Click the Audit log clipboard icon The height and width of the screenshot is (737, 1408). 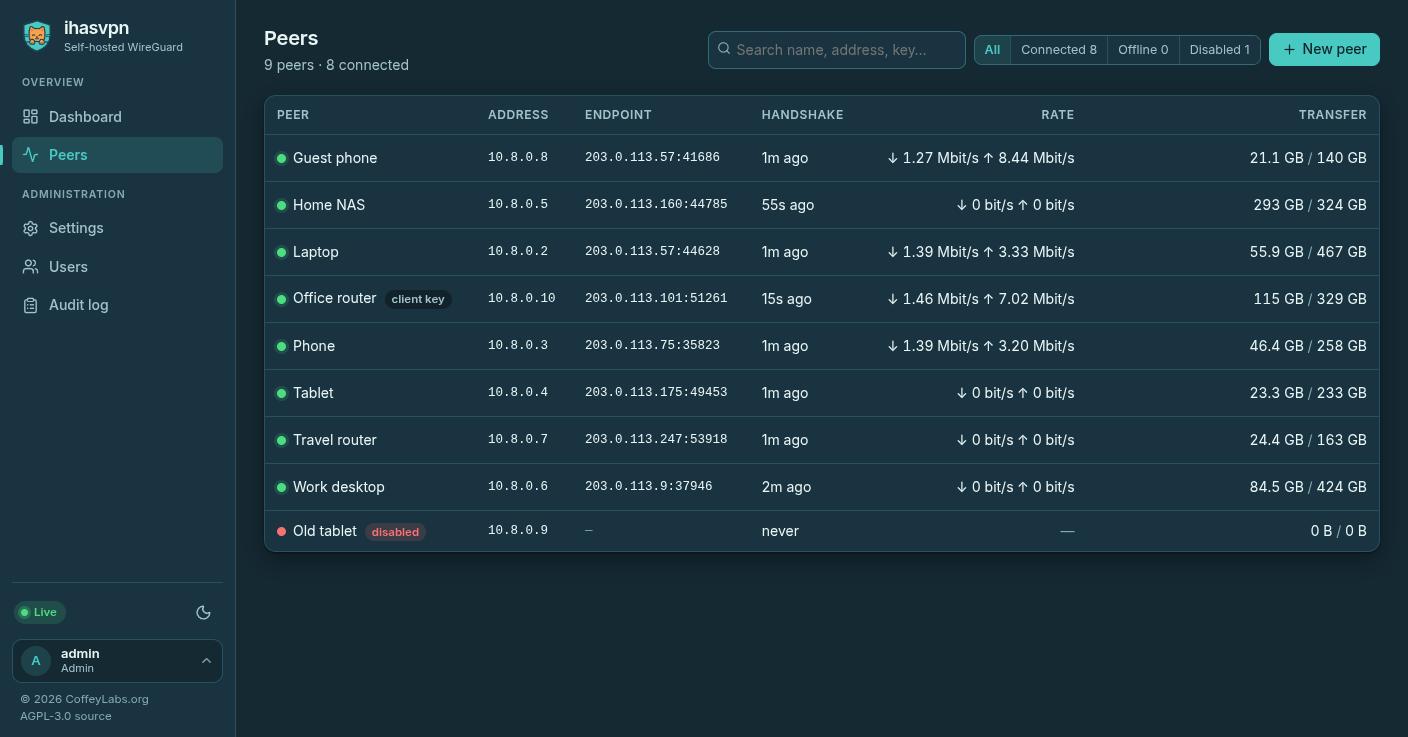[x=31, y=305]
